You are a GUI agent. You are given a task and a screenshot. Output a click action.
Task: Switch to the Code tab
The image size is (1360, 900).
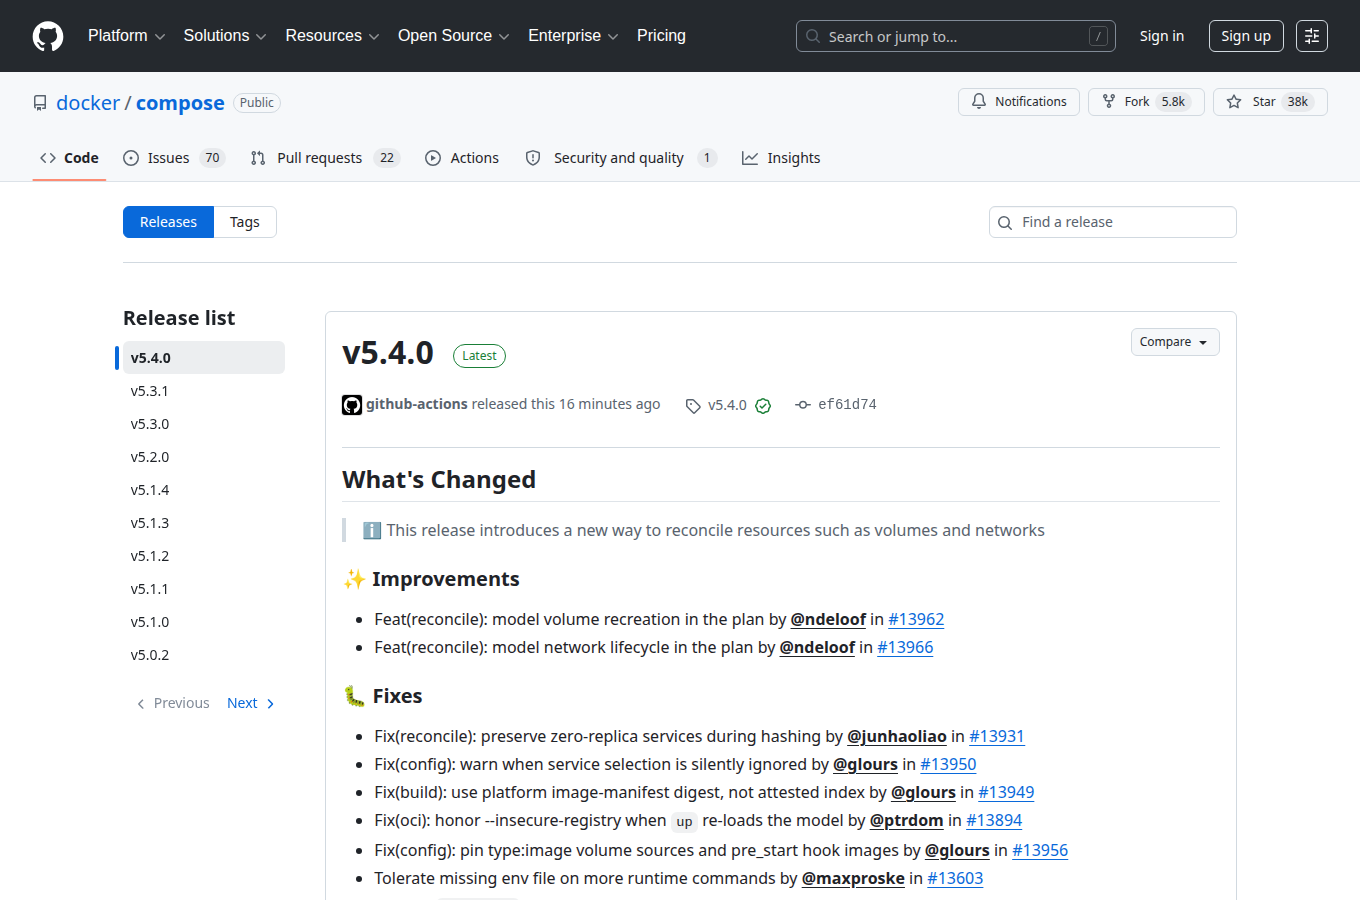(x=69, y=158)
